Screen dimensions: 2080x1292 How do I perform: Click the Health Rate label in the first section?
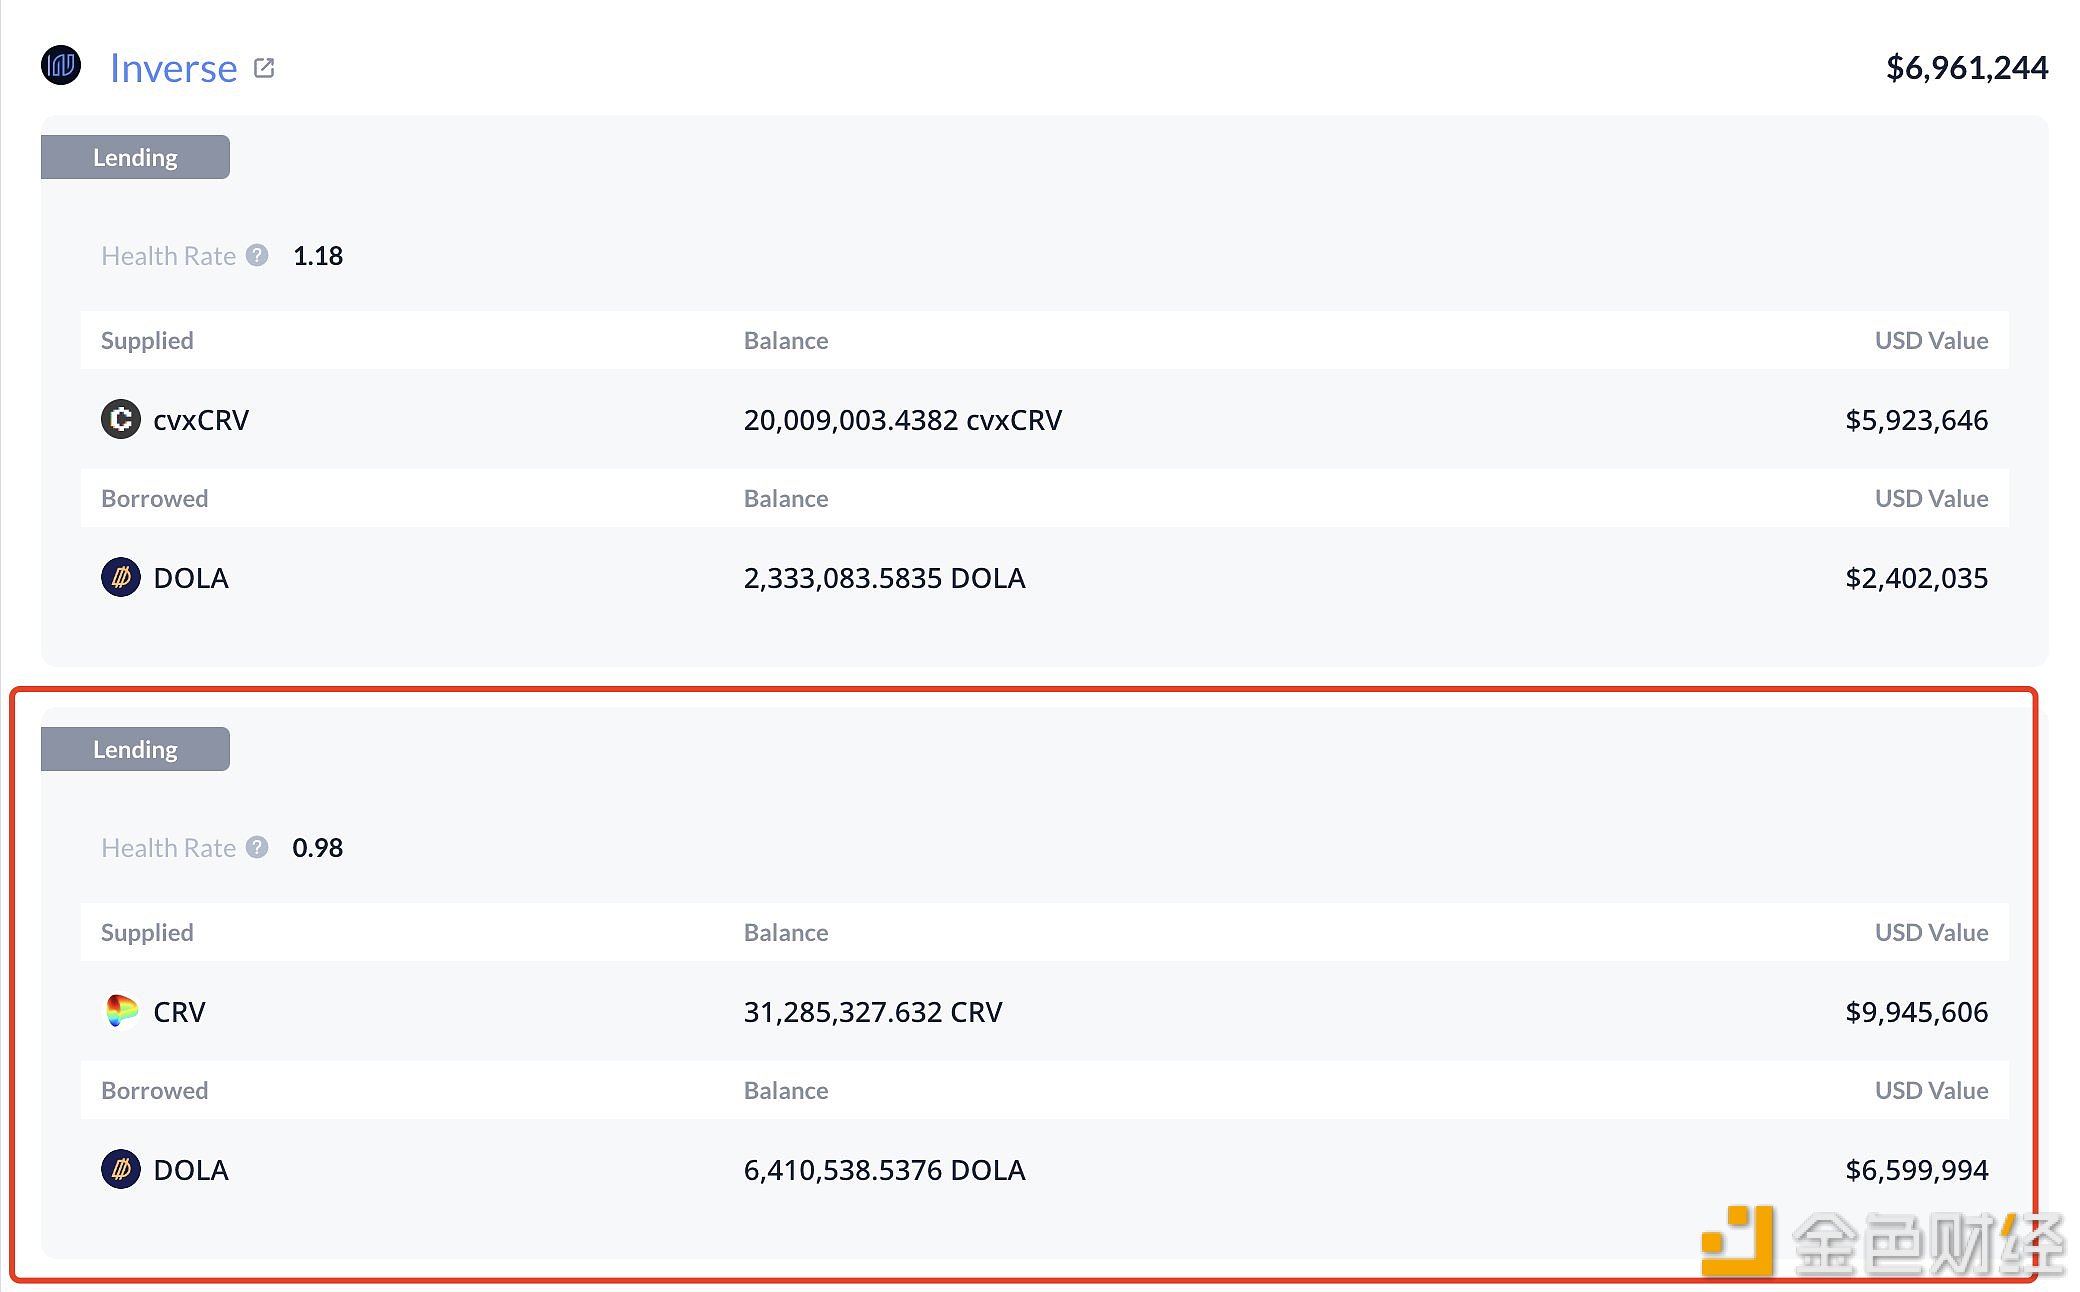[168, 256]
